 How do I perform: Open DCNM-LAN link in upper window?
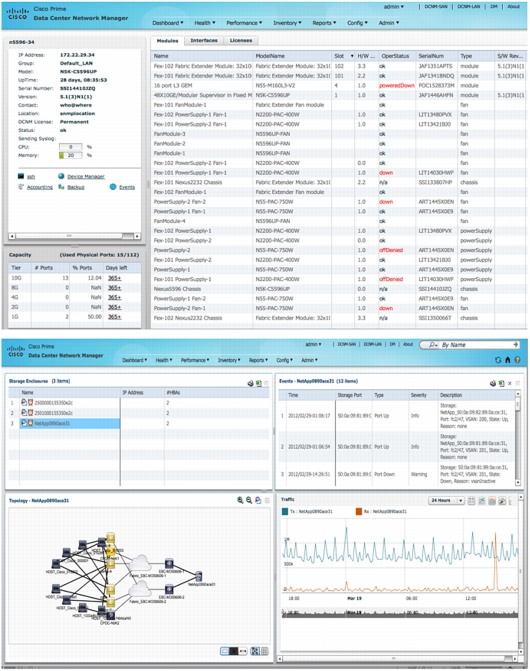point(469,7)
